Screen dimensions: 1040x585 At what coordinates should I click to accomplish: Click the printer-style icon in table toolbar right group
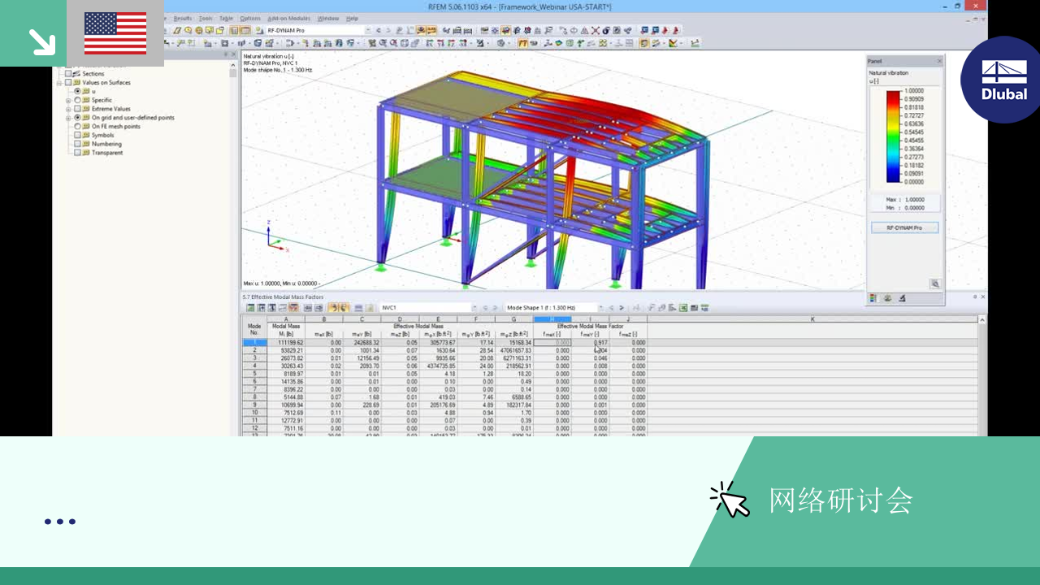coord(694,308)
